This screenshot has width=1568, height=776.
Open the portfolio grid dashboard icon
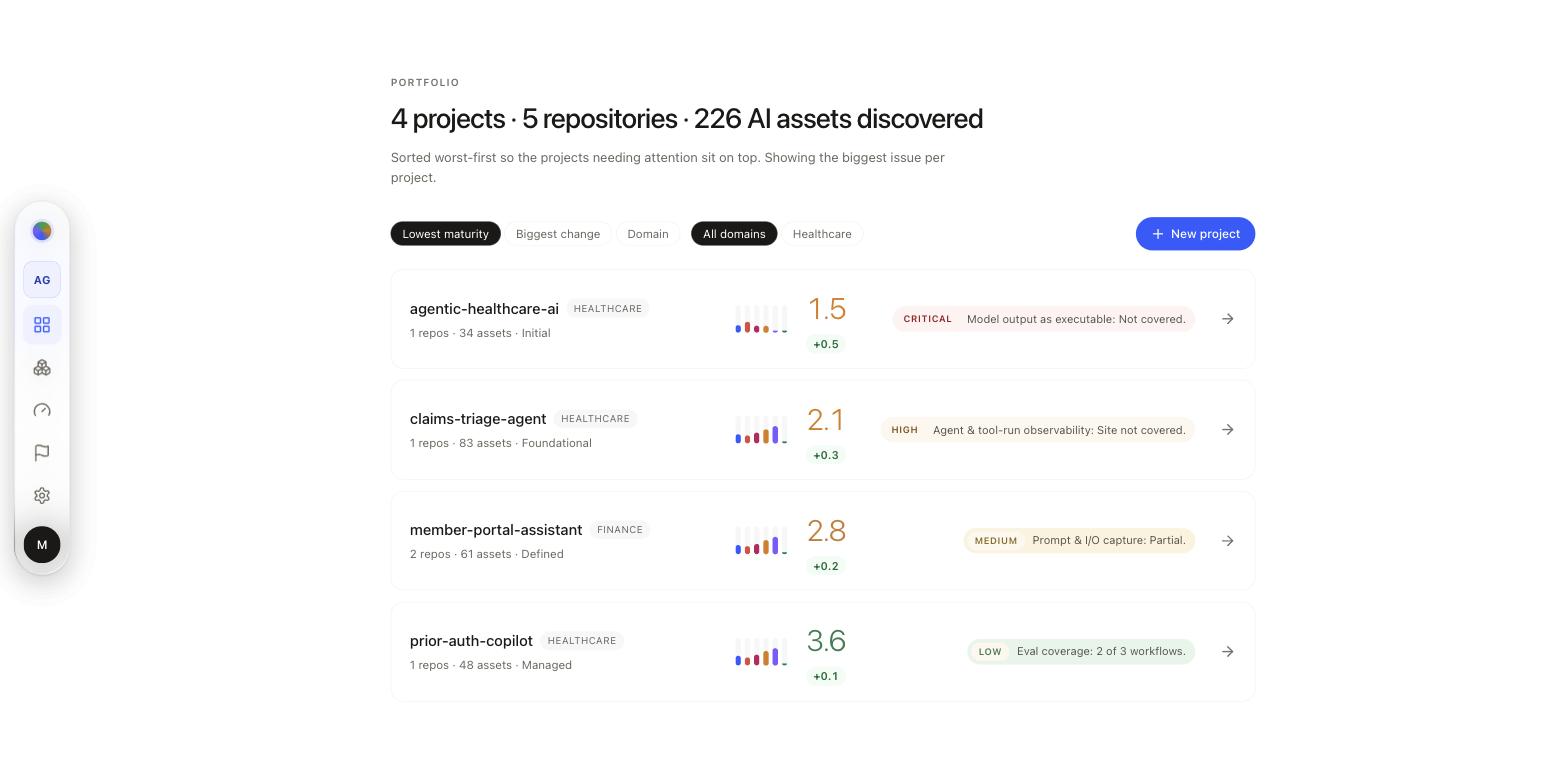coord(42,325)
